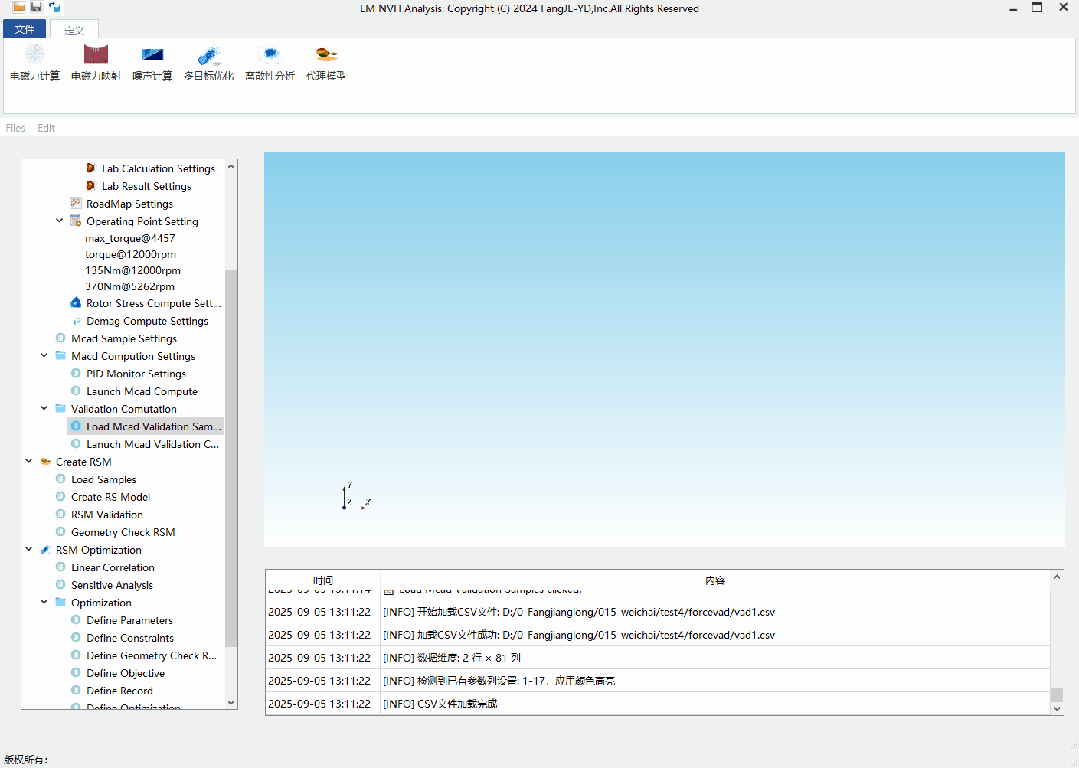Click the 电磁力计算 ribbon icon
Image resolution: width=1079 pixels, height=768 pixels.
(35, 55)
